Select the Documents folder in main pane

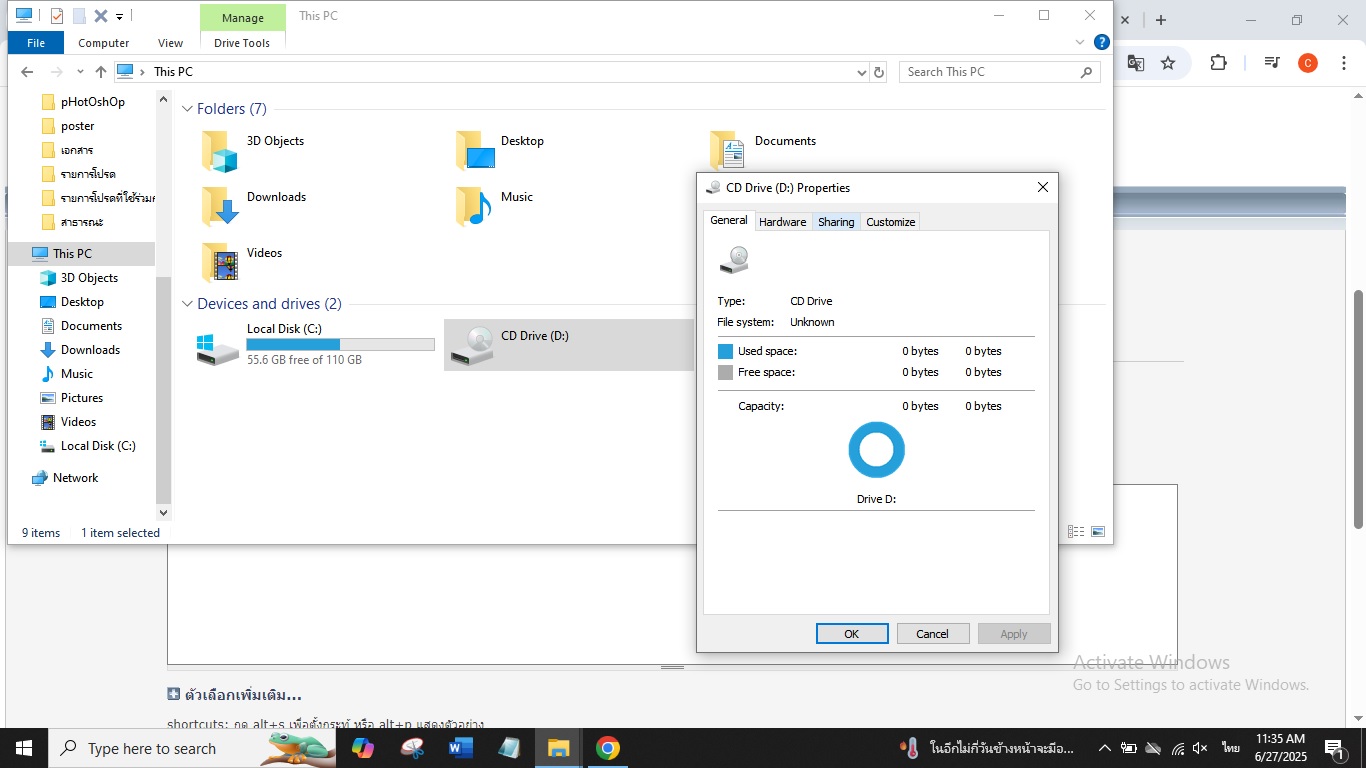coord(763,150)
